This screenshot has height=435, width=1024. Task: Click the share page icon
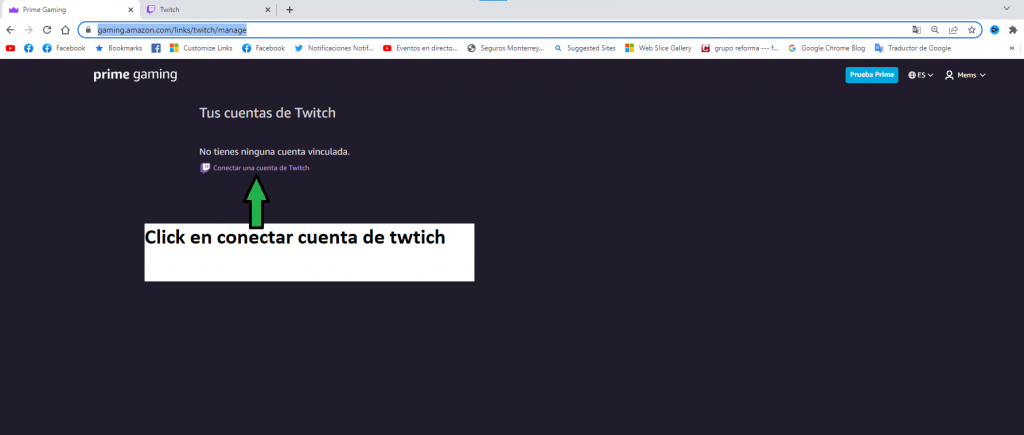click(953, 30)
